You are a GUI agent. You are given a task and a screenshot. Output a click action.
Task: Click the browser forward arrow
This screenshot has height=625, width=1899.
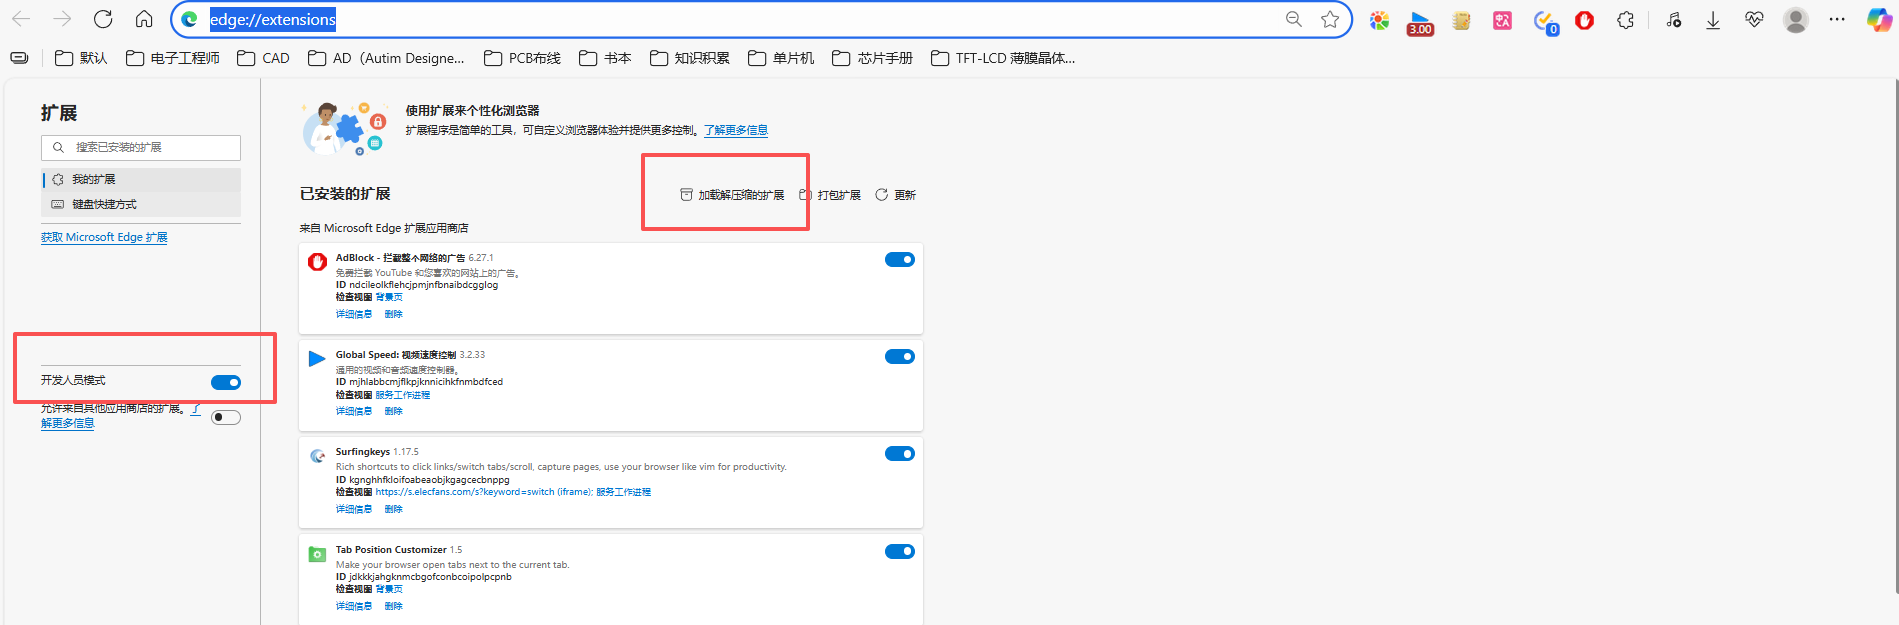tap(62, 19)
